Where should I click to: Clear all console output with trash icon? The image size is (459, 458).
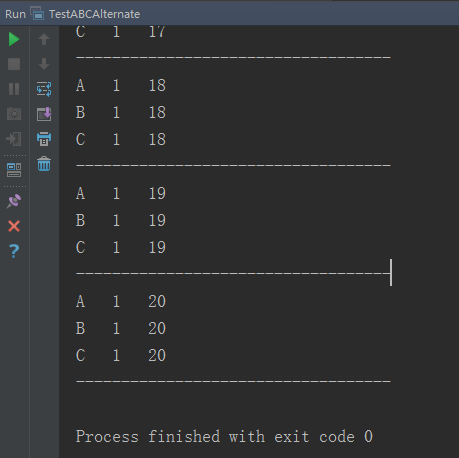coord(44,164)
